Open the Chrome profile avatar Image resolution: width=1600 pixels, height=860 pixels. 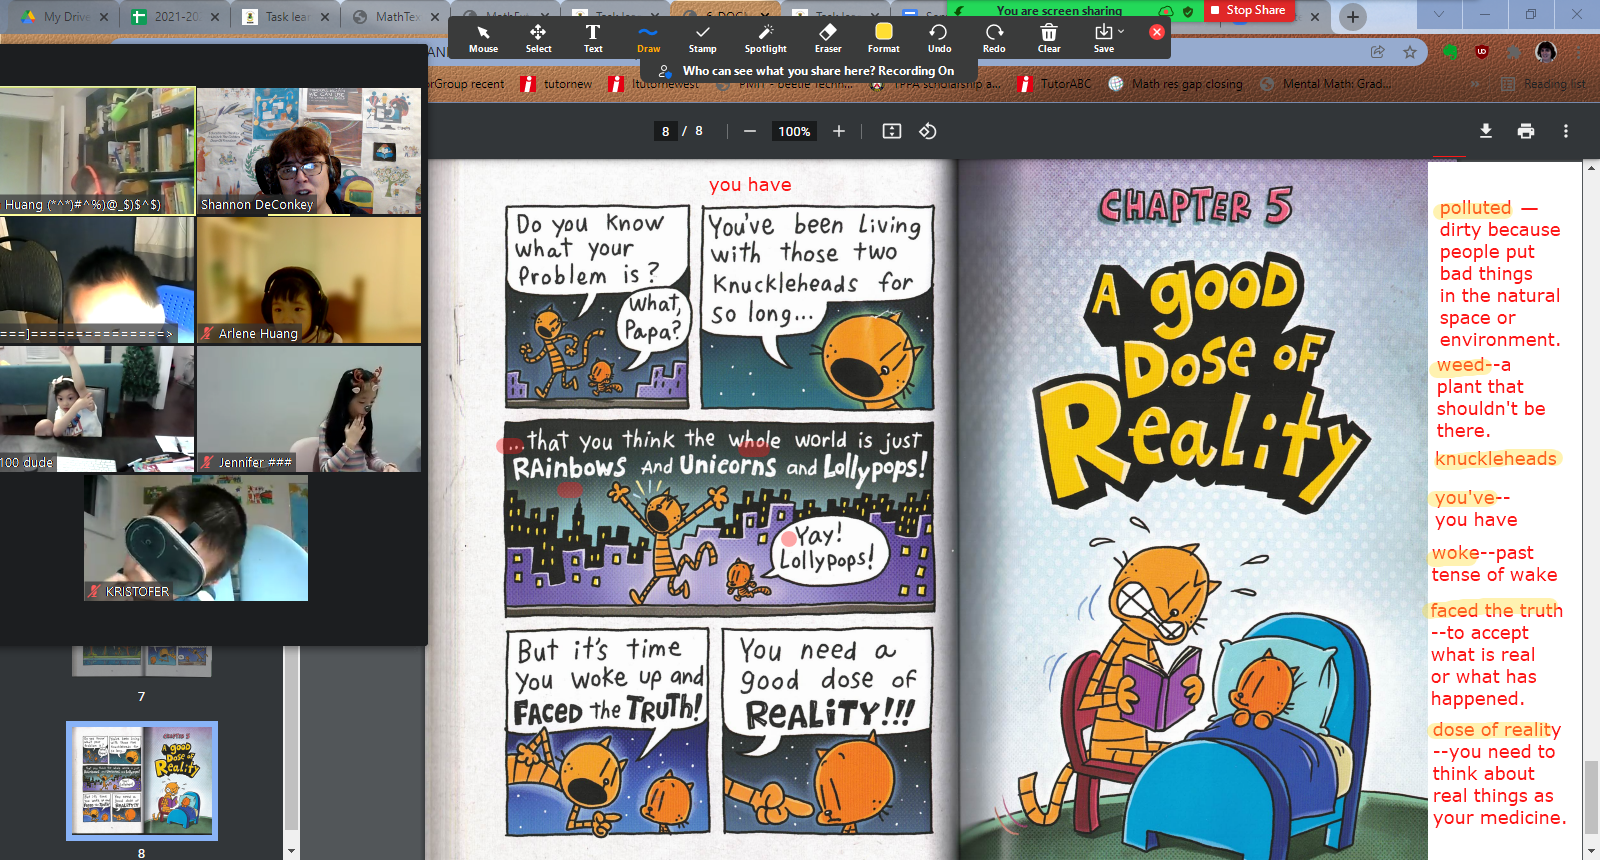click(1546, 52)
